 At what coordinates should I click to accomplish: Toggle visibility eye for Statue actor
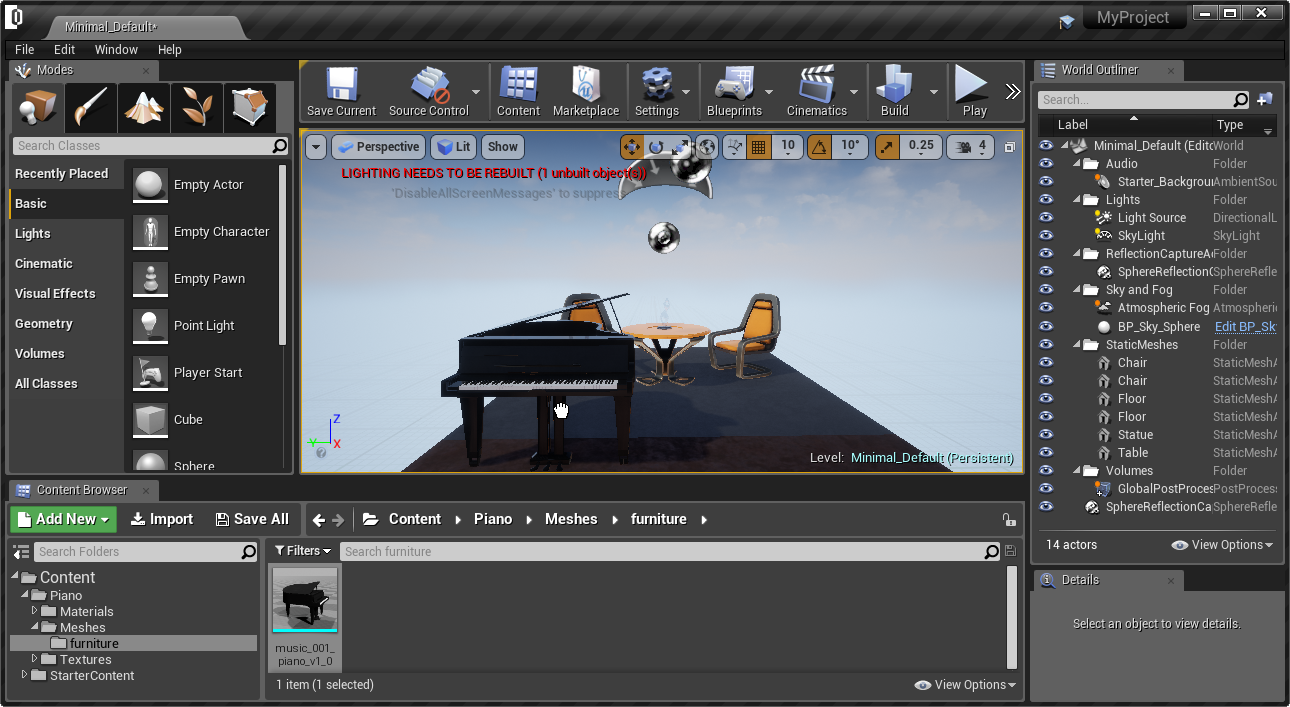(x=1046, y=435)
